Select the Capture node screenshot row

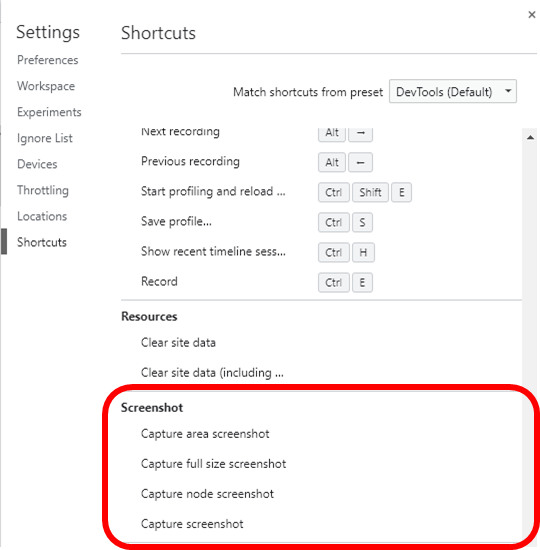tap(321, 494)
